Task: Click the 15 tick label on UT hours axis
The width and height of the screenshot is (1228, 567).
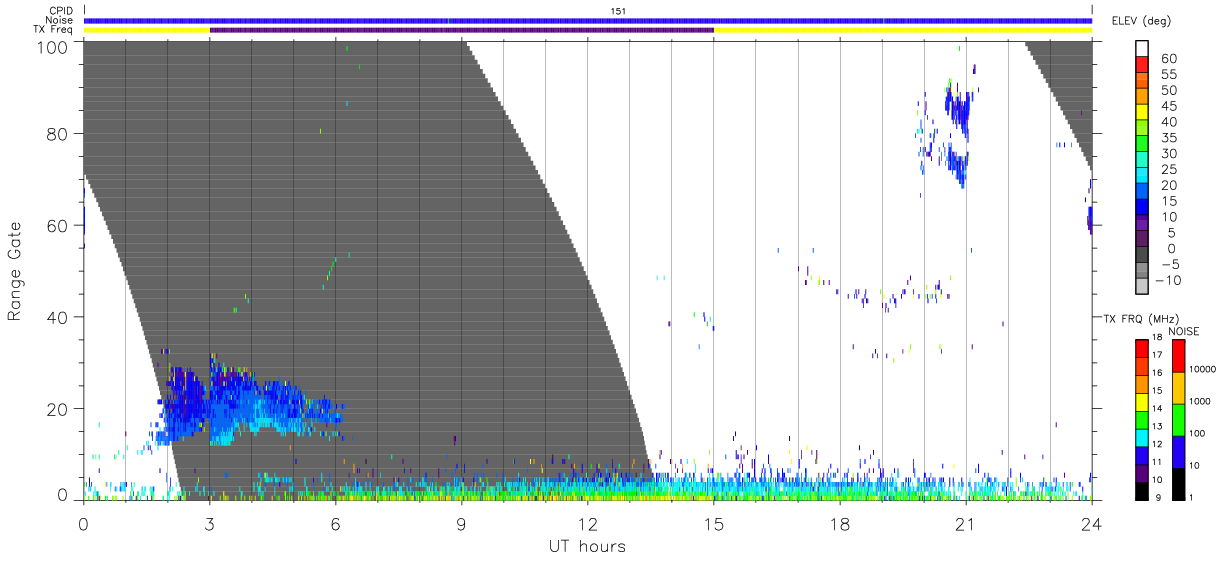Action: 713,523
